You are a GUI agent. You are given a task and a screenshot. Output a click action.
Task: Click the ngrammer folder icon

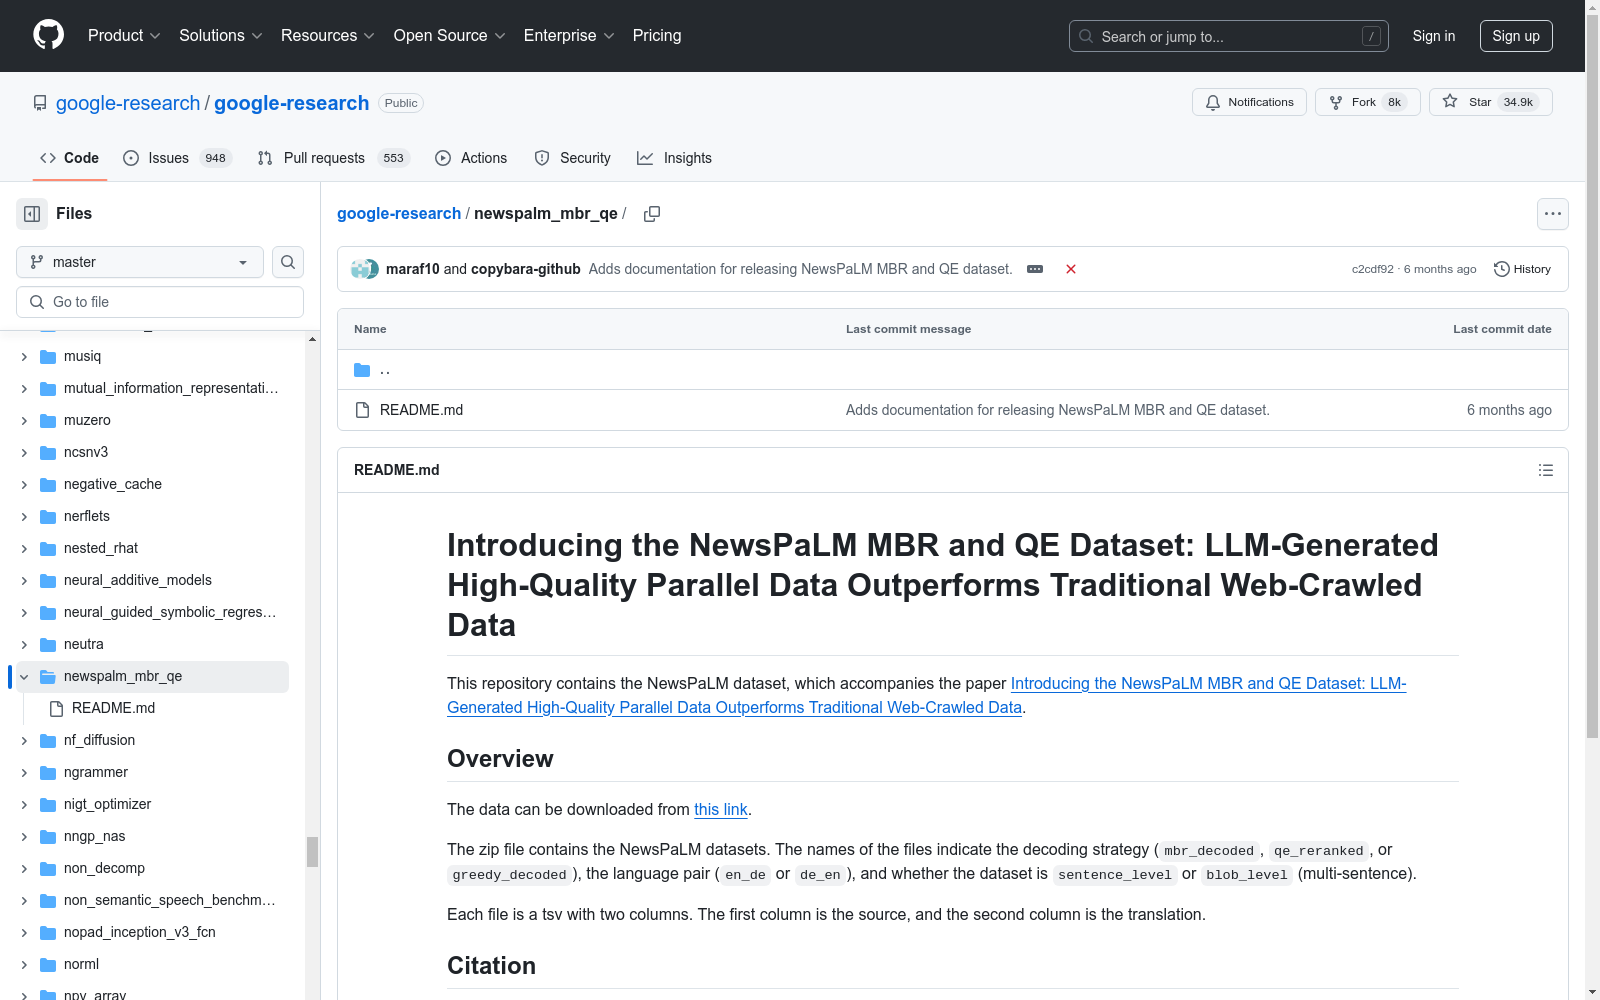coord(48,772)
